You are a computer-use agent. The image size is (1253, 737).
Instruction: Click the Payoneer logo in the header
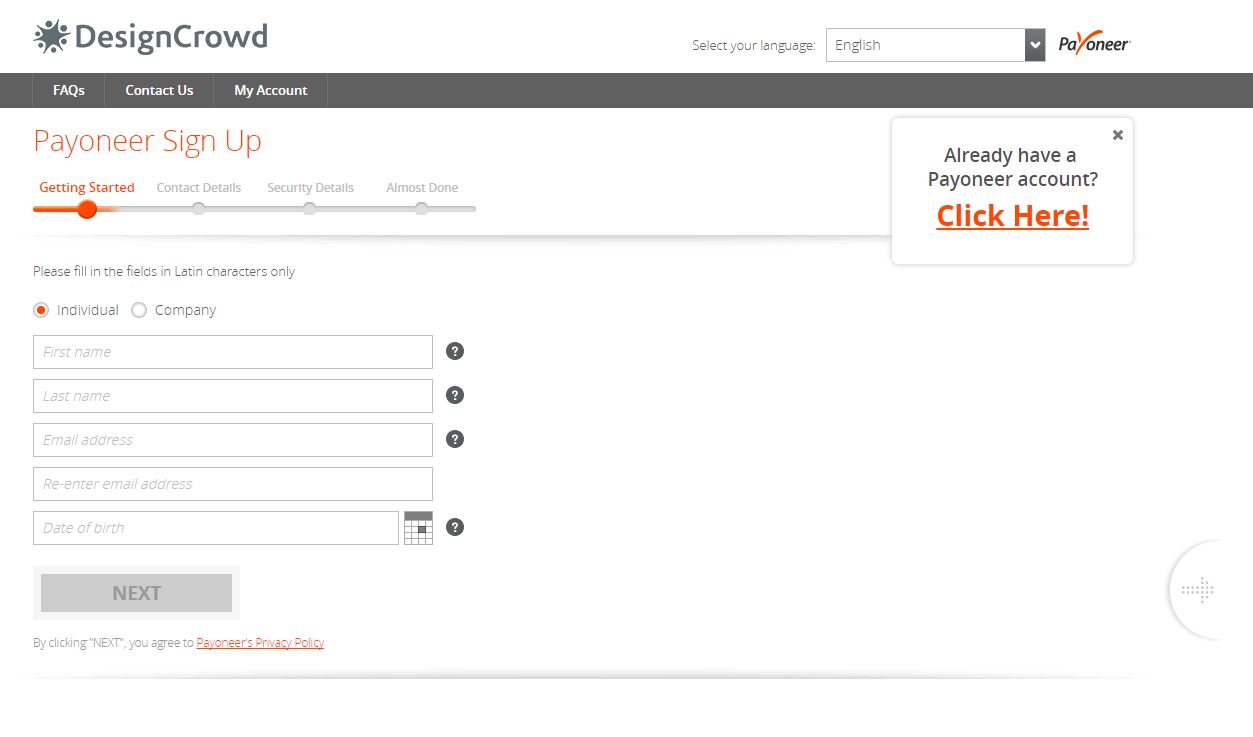click(1094, 44)
